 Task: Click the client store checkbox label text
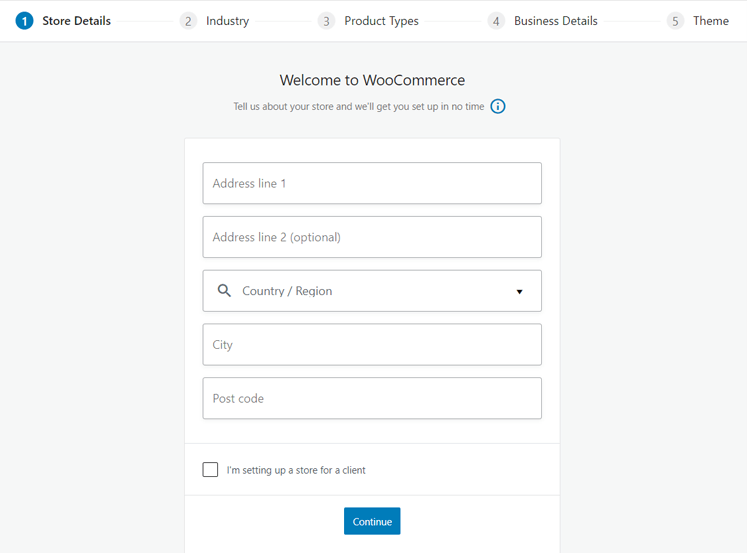pos(296,470)
